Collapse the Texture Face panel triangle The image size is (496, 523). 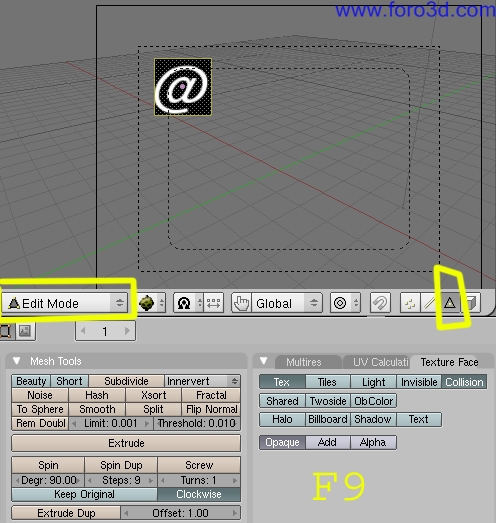click(x=264, y=361)
